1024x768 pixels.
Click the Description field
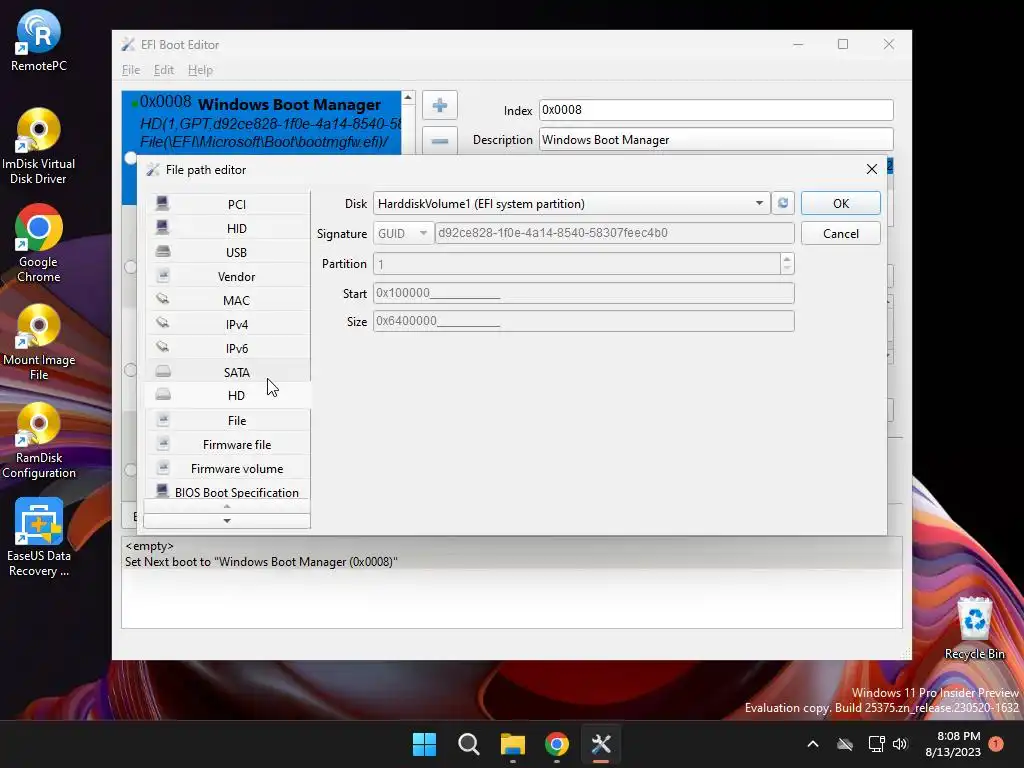(x=716, y=140)
